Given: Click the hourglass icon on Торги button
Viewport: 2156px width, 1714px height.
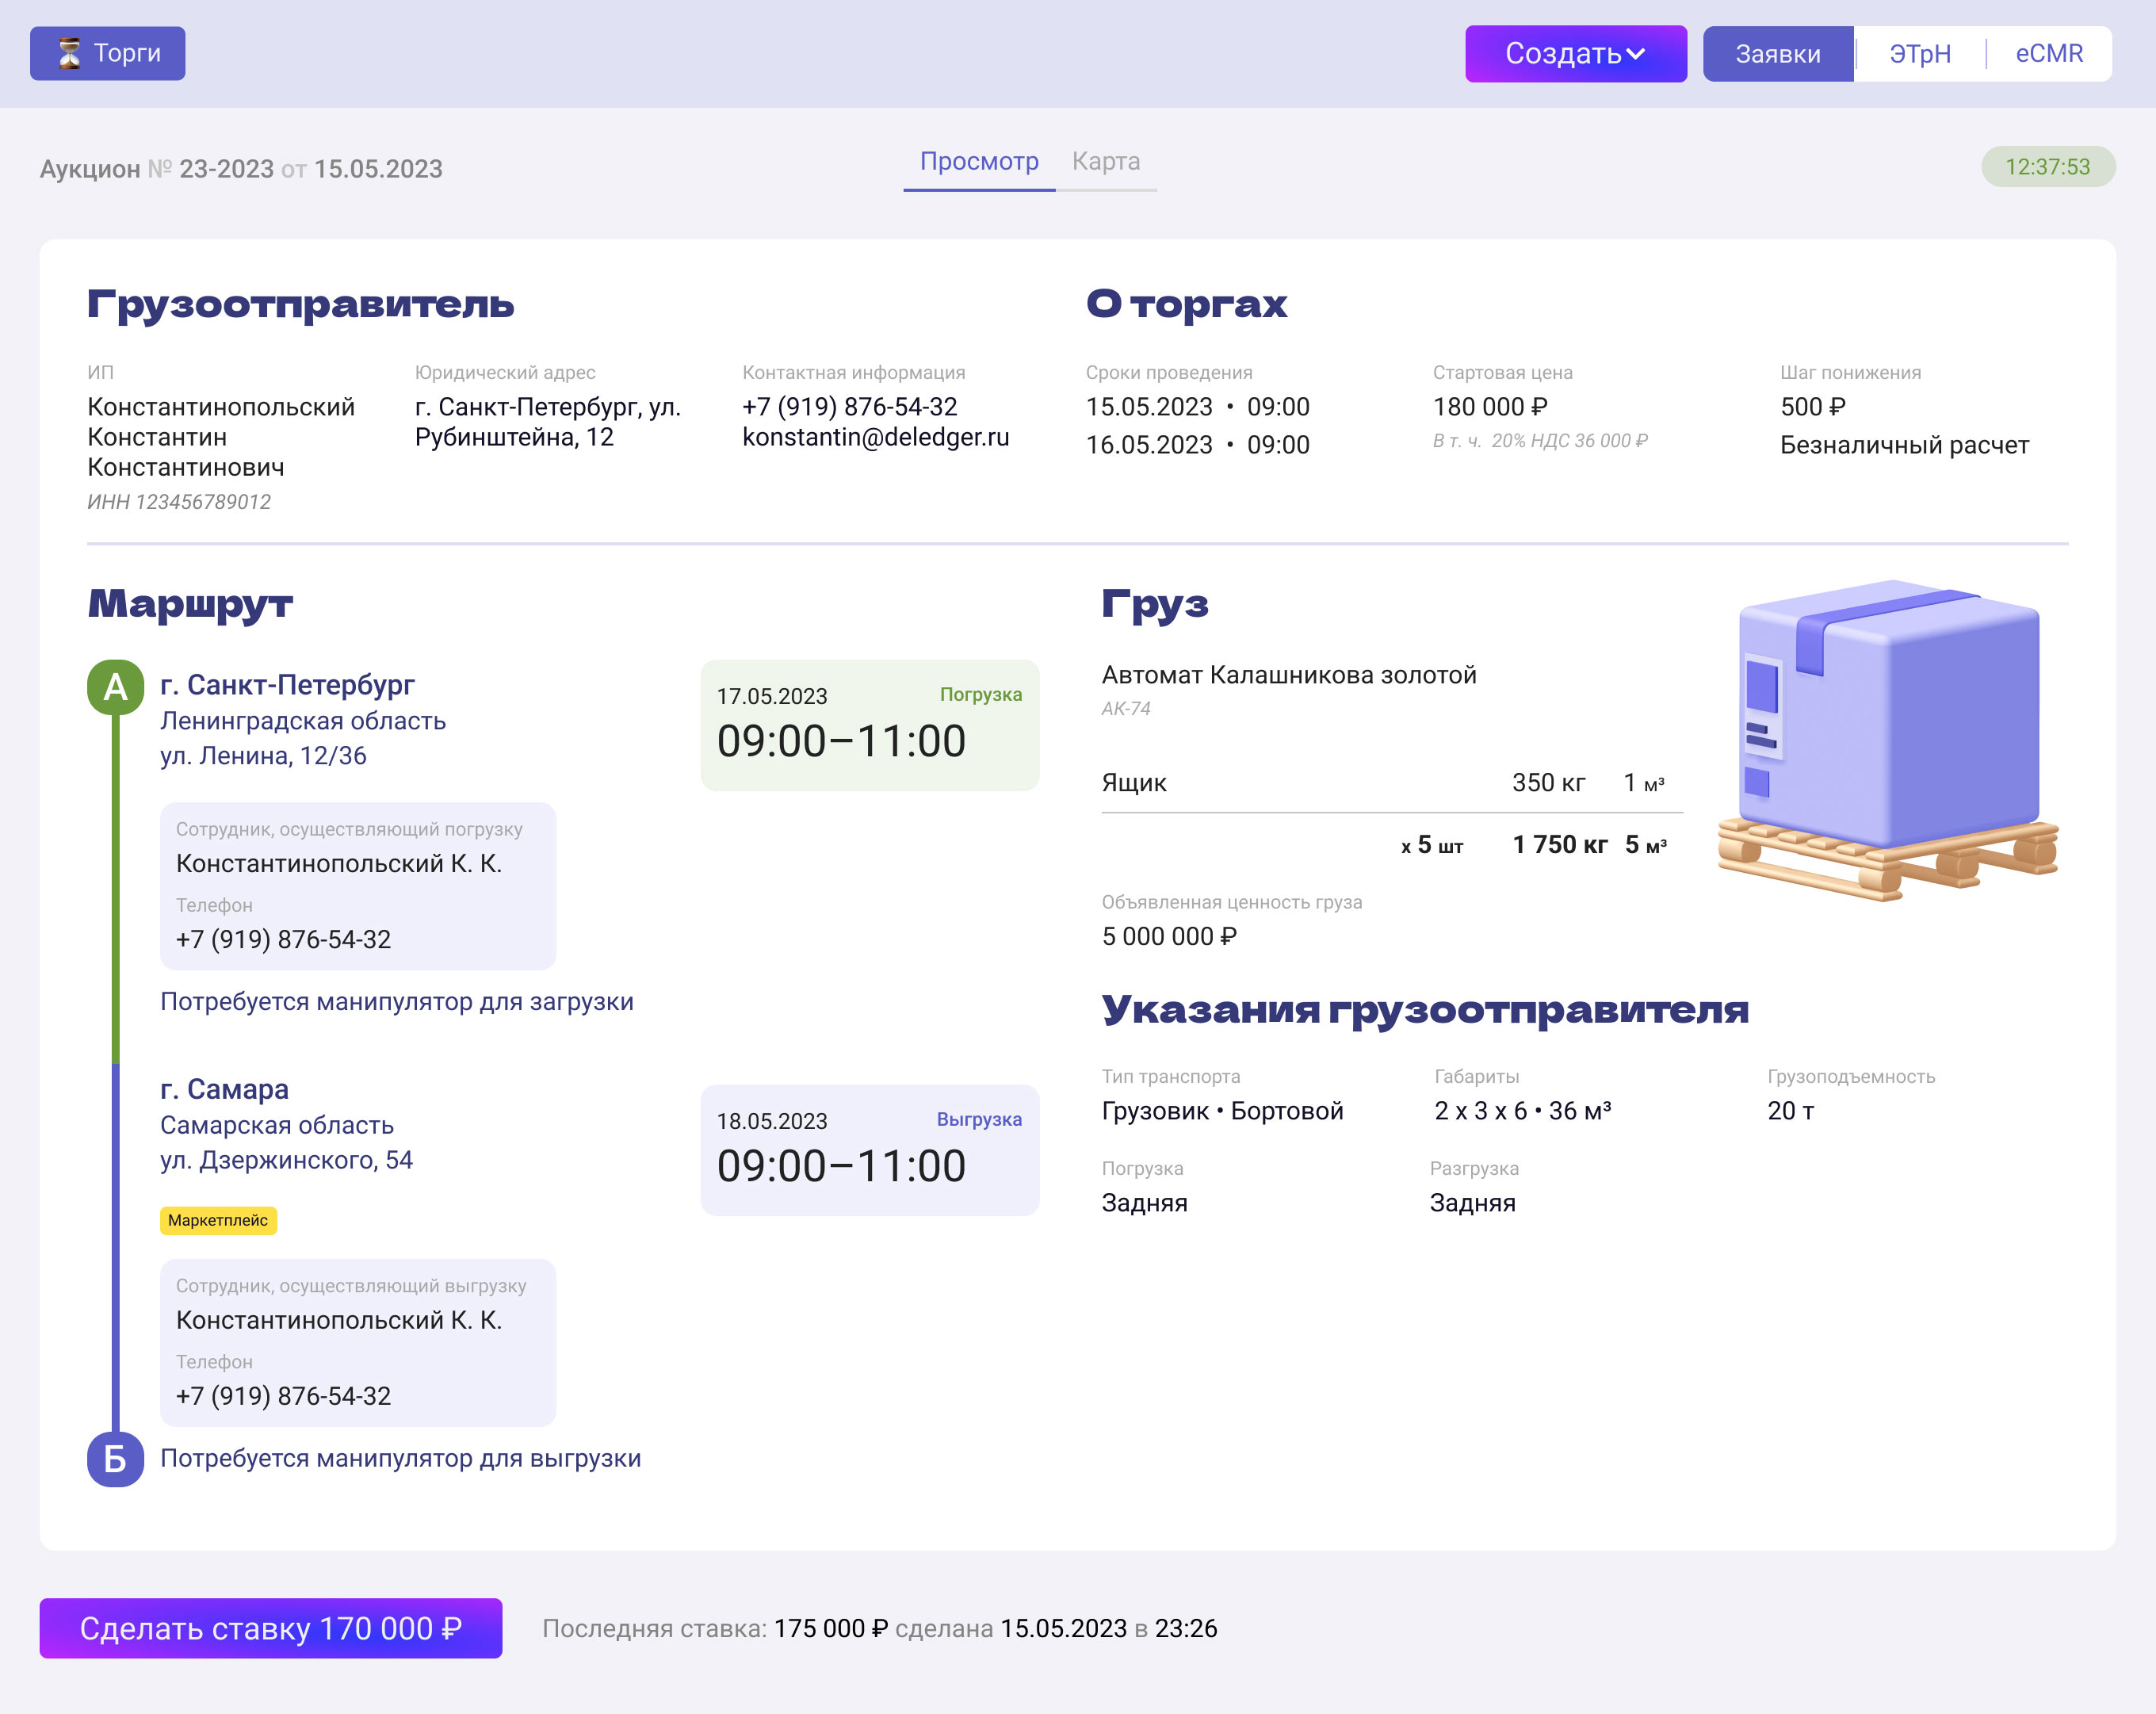Looking at the screenshot, I should coord(69,53).
